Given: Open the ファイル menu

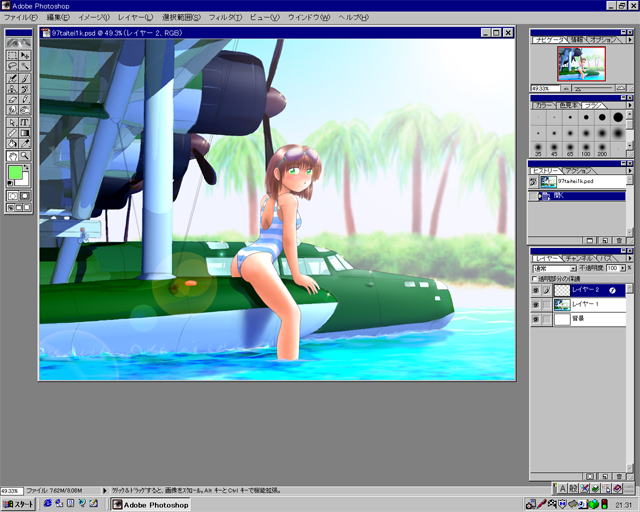Looking at the screenshot, I should (x=20, y=18).
